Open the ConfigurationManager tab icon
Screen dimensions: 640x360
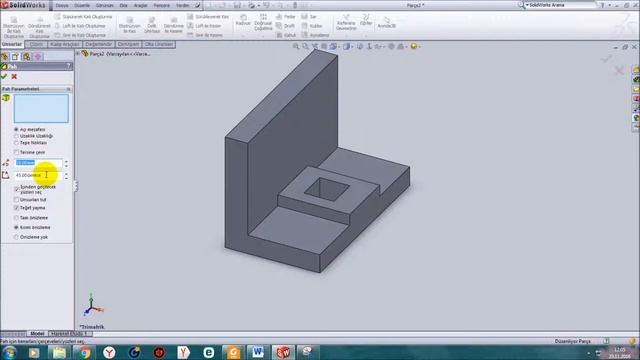(27, 57)
